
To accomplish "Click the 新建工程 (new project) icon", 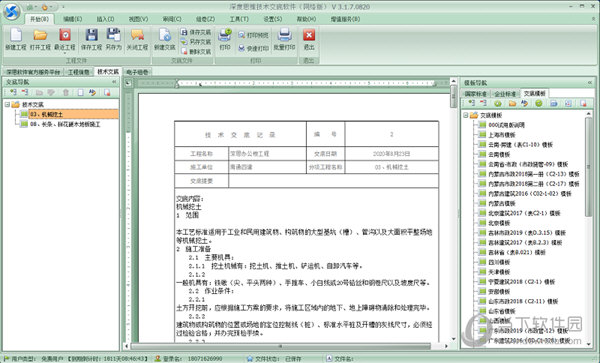I will pos(16,35).
